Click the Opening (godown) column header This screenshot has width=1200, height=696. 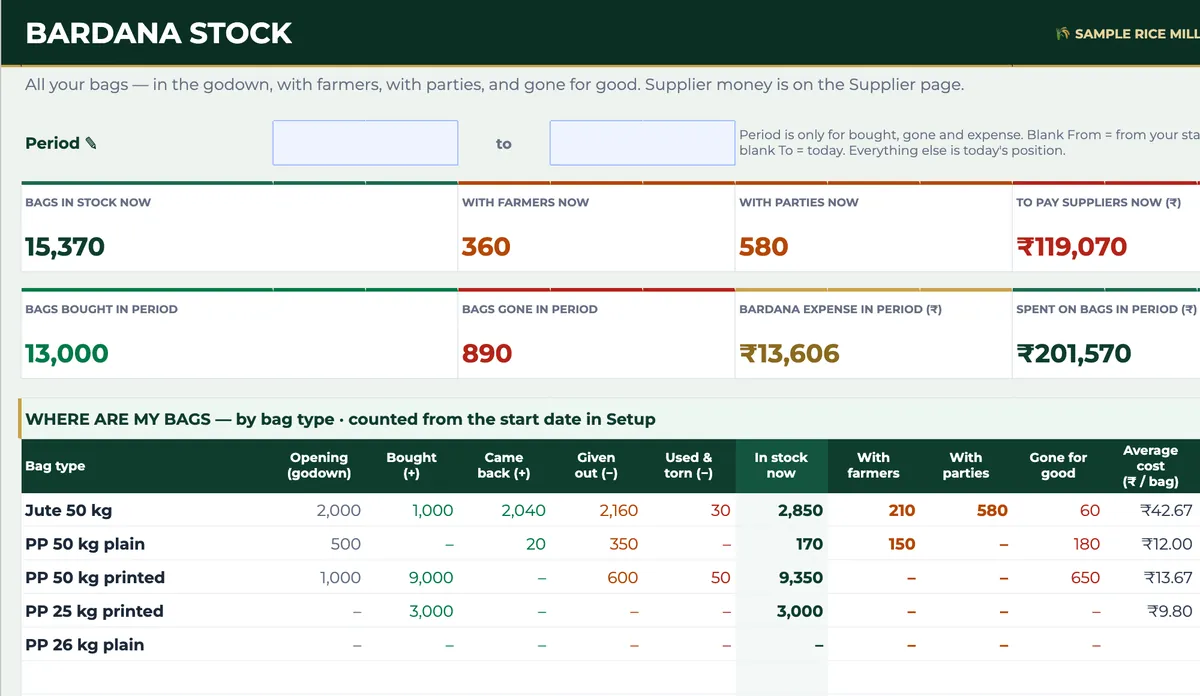coord(319,465)
